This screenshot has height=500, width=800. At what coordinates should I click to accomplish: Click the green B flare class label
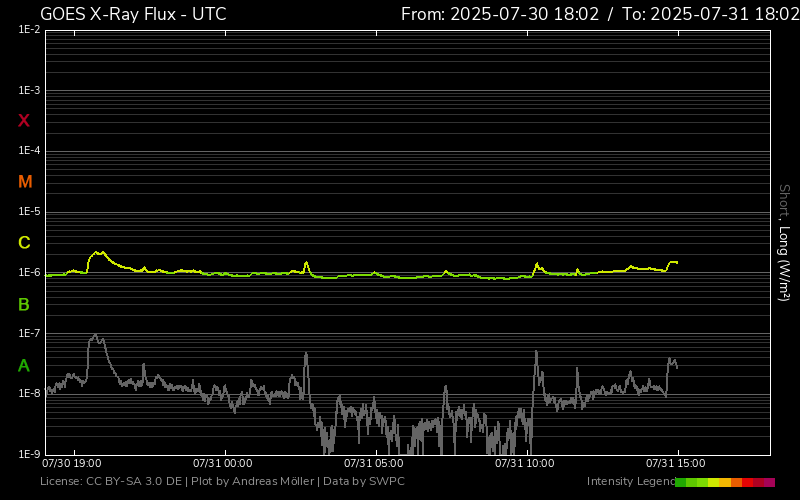[24, 304]
